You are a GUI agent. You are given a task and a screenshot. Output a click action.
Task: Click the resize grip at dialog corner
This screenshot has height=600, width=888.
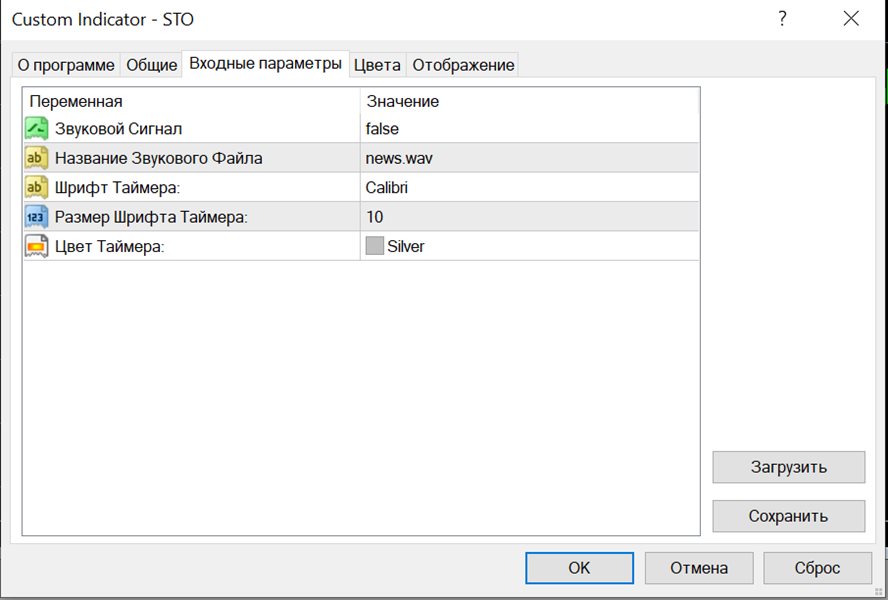(x=879, y=592)
